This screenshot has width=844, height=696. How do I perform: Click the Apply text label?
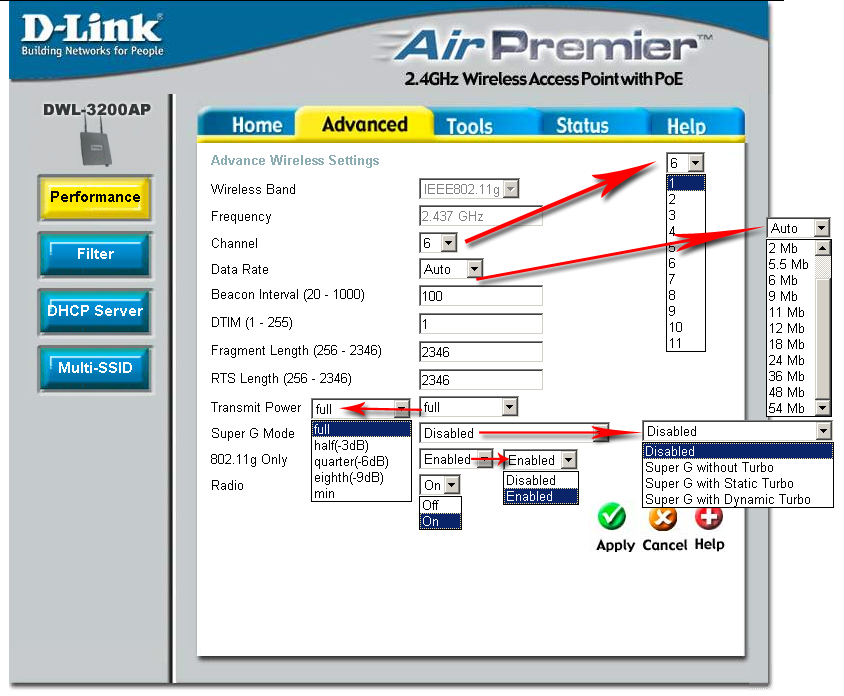pos(615,545)
